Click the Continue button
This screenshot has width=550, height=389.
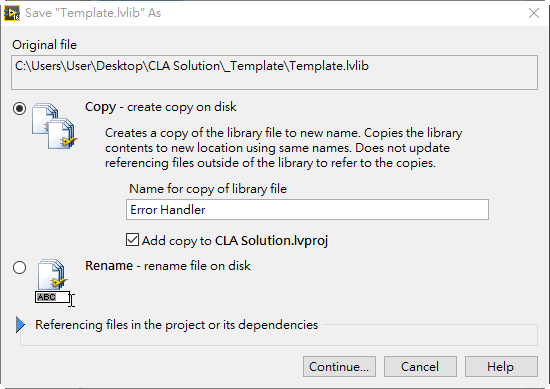pos(339,367)
